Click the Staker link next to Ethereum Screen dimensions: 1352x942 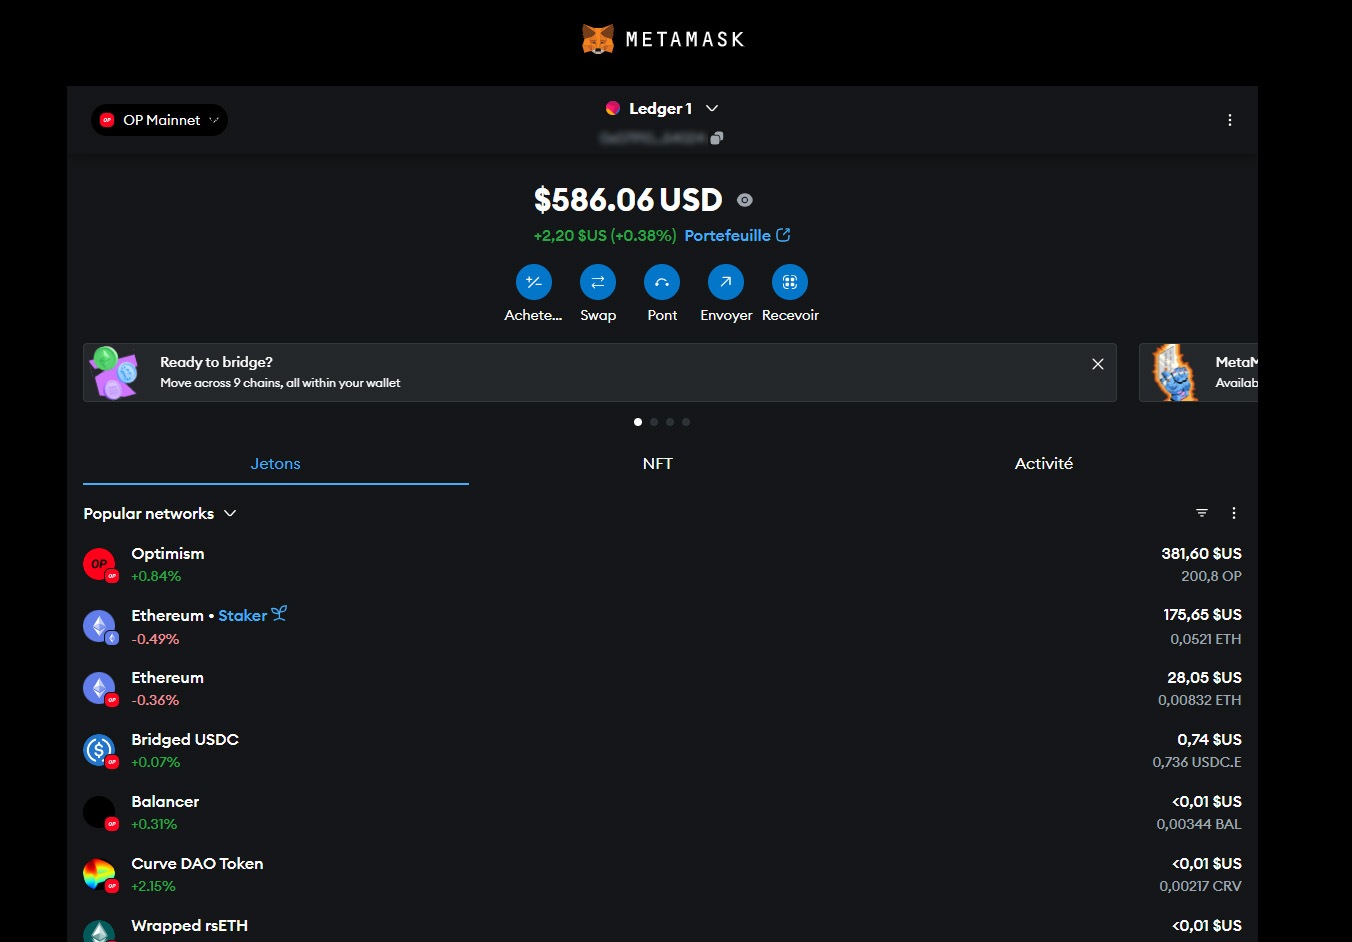click(243, 616)
